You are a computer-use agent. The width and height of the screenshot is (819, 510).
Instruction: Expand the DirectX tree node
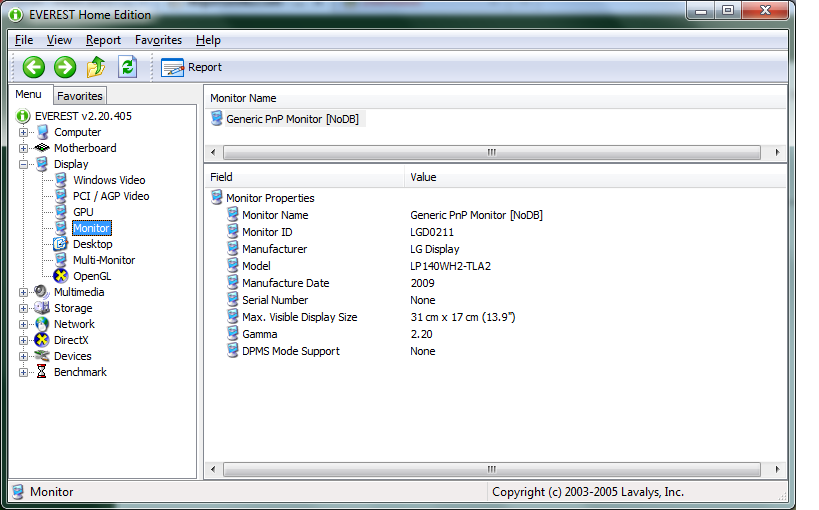(x=24, y=340)
